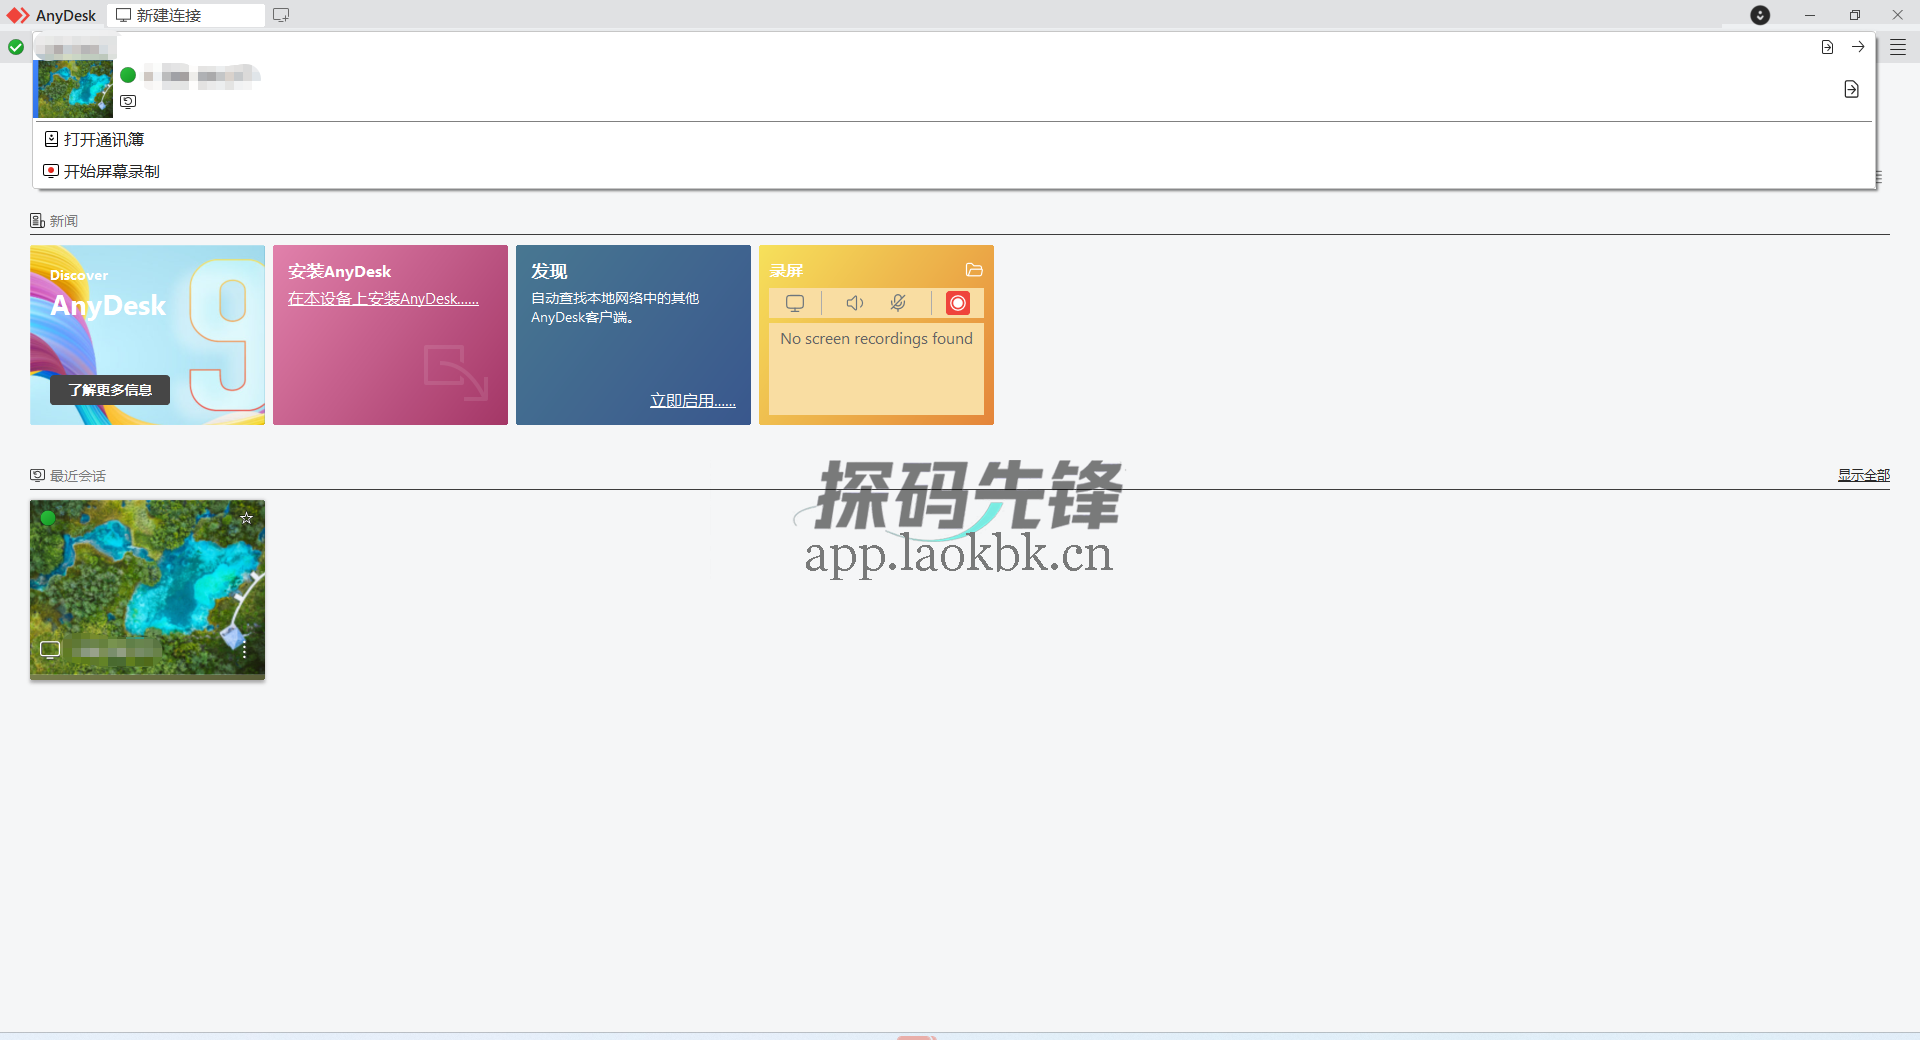1920x1040 pixels.
Task: Toggle screen capture in the recording toolbar
Action: click(x=795, y=303)
